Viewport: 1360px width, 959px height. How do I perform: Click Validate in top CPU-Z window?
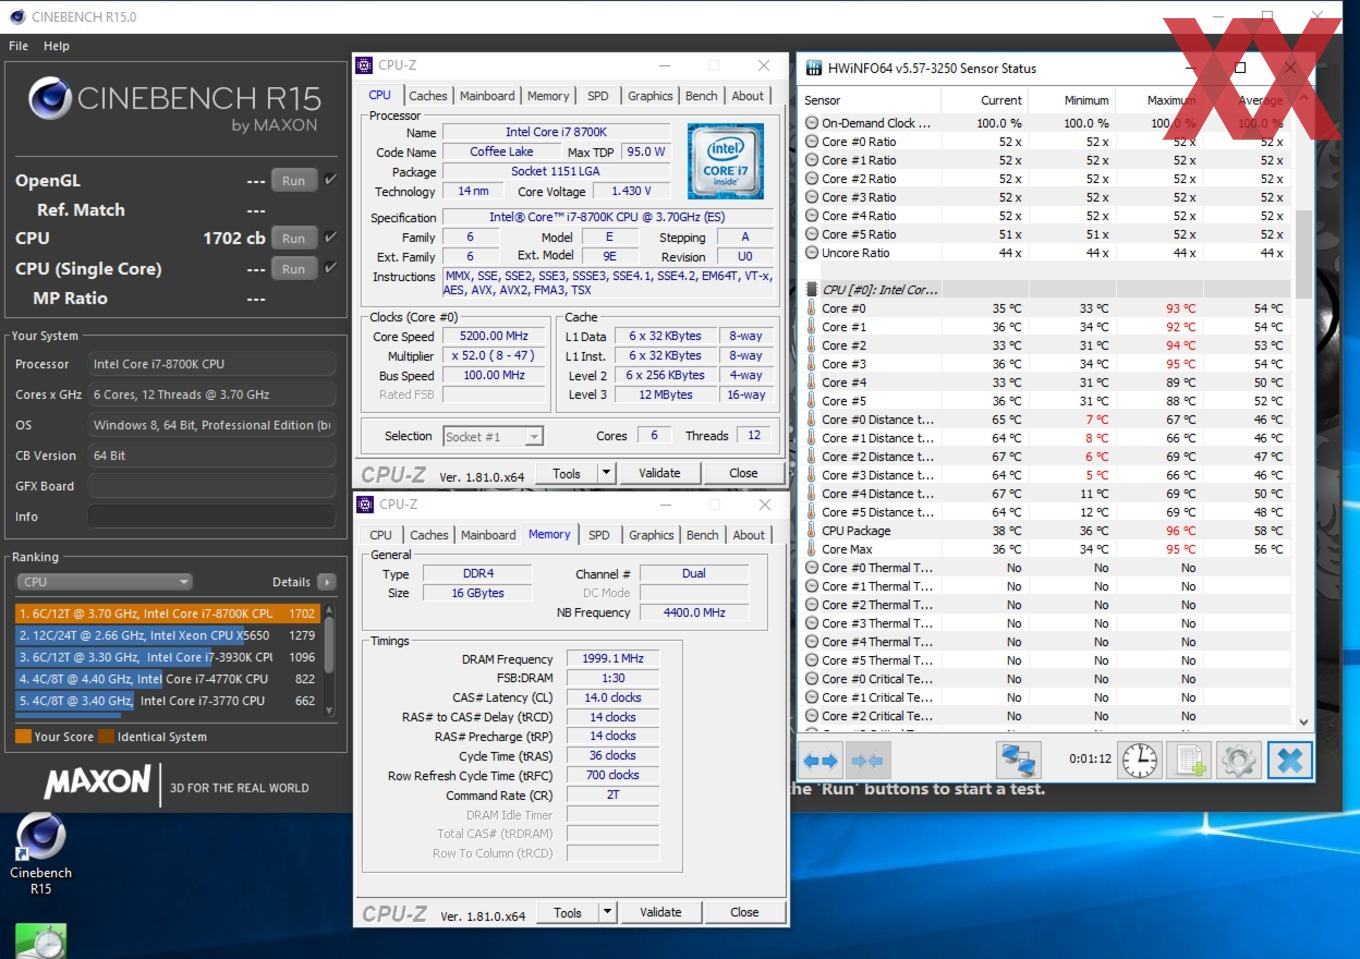coord(659,473)
